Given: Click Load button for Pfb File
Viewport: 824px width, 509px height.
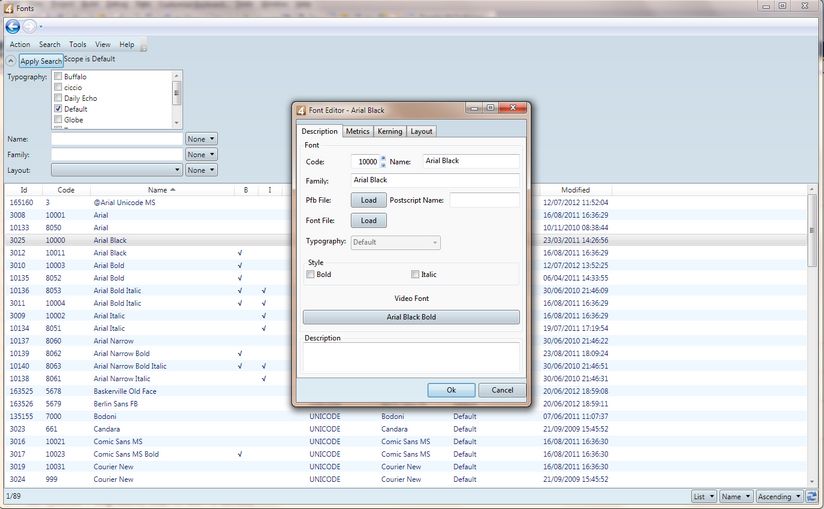Looking at the screenshot, I should 369,200.
